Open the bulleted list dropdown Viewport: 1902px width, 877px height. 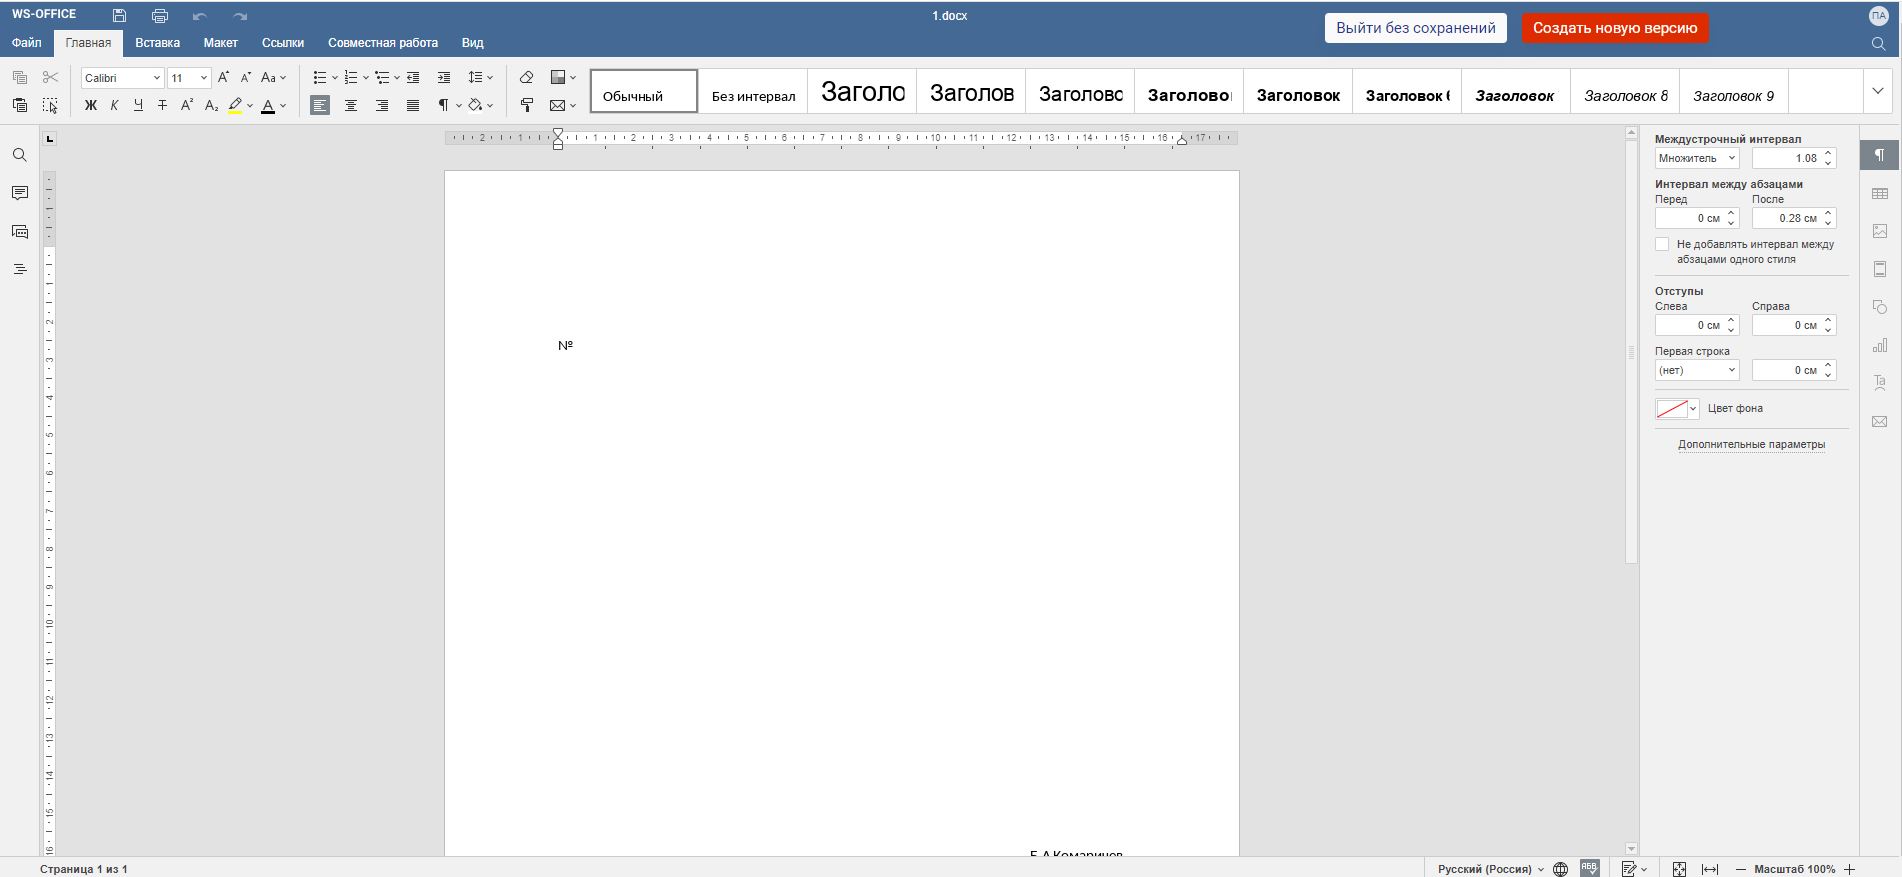pyautogui.click(x=334, y=77)
